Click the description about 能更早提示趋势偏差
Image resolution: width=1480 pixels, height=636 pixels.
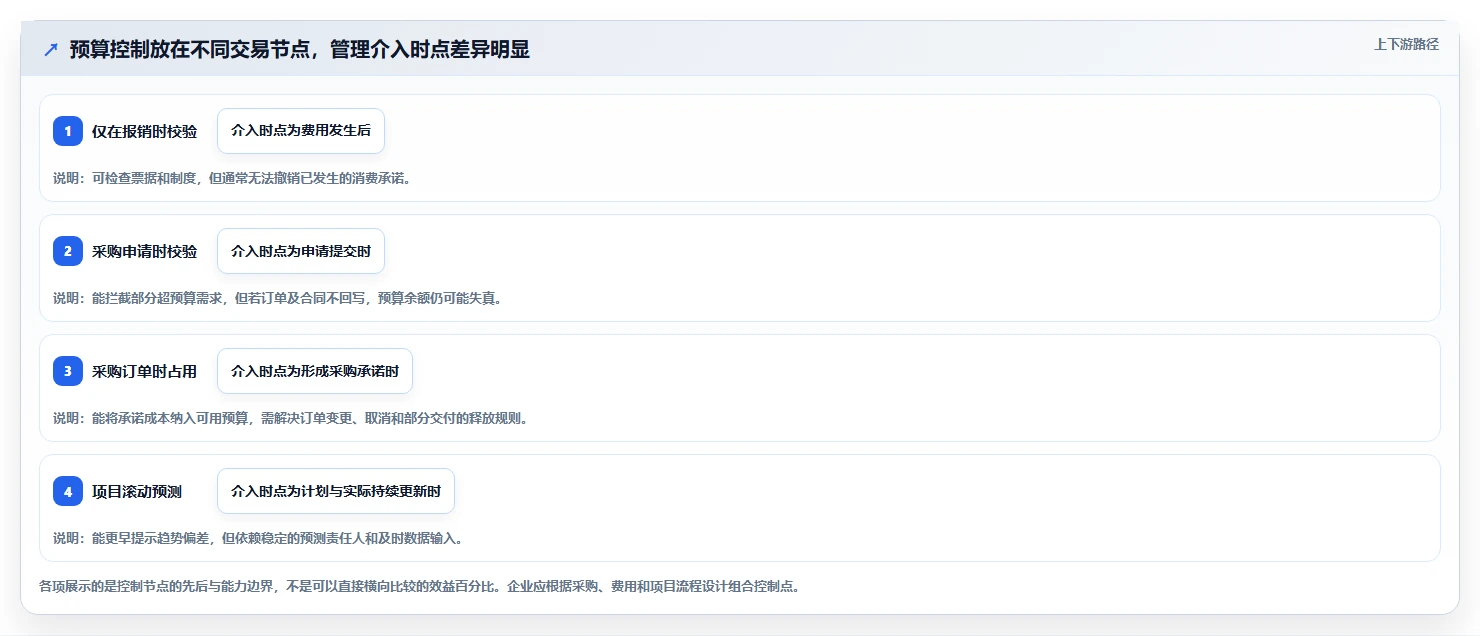tap(258, 538)
